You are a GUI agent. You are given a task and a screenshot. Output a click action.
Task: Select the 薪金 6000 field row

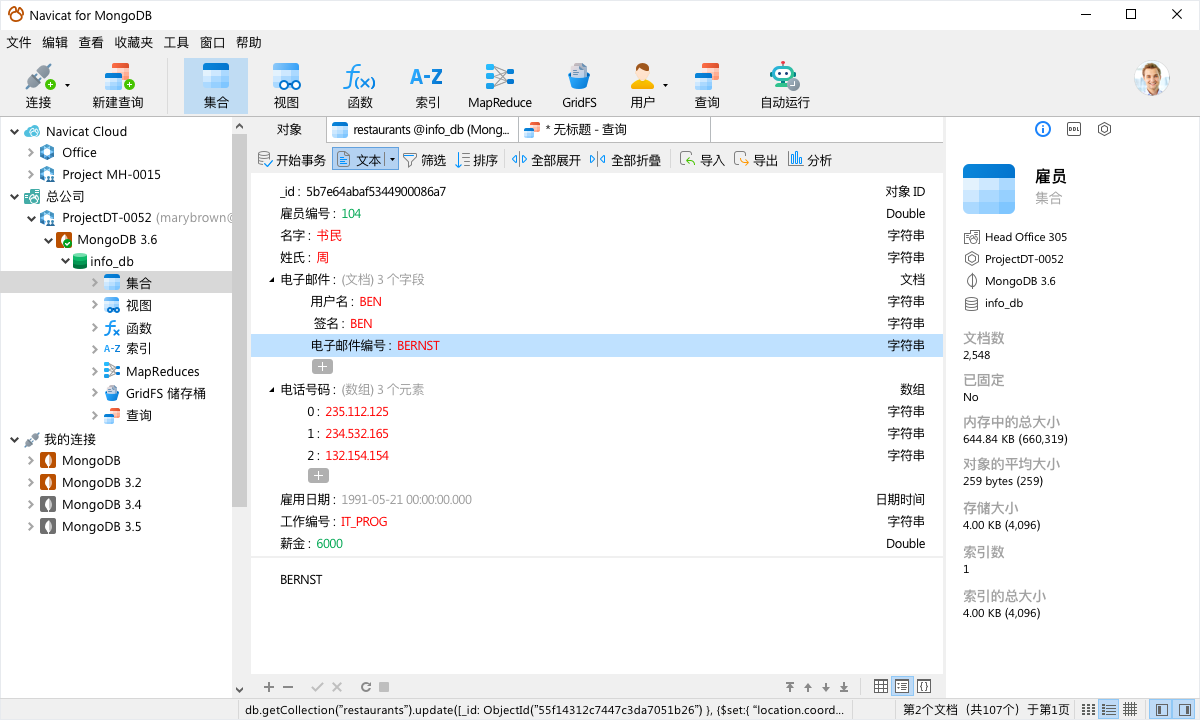[597, 544]
